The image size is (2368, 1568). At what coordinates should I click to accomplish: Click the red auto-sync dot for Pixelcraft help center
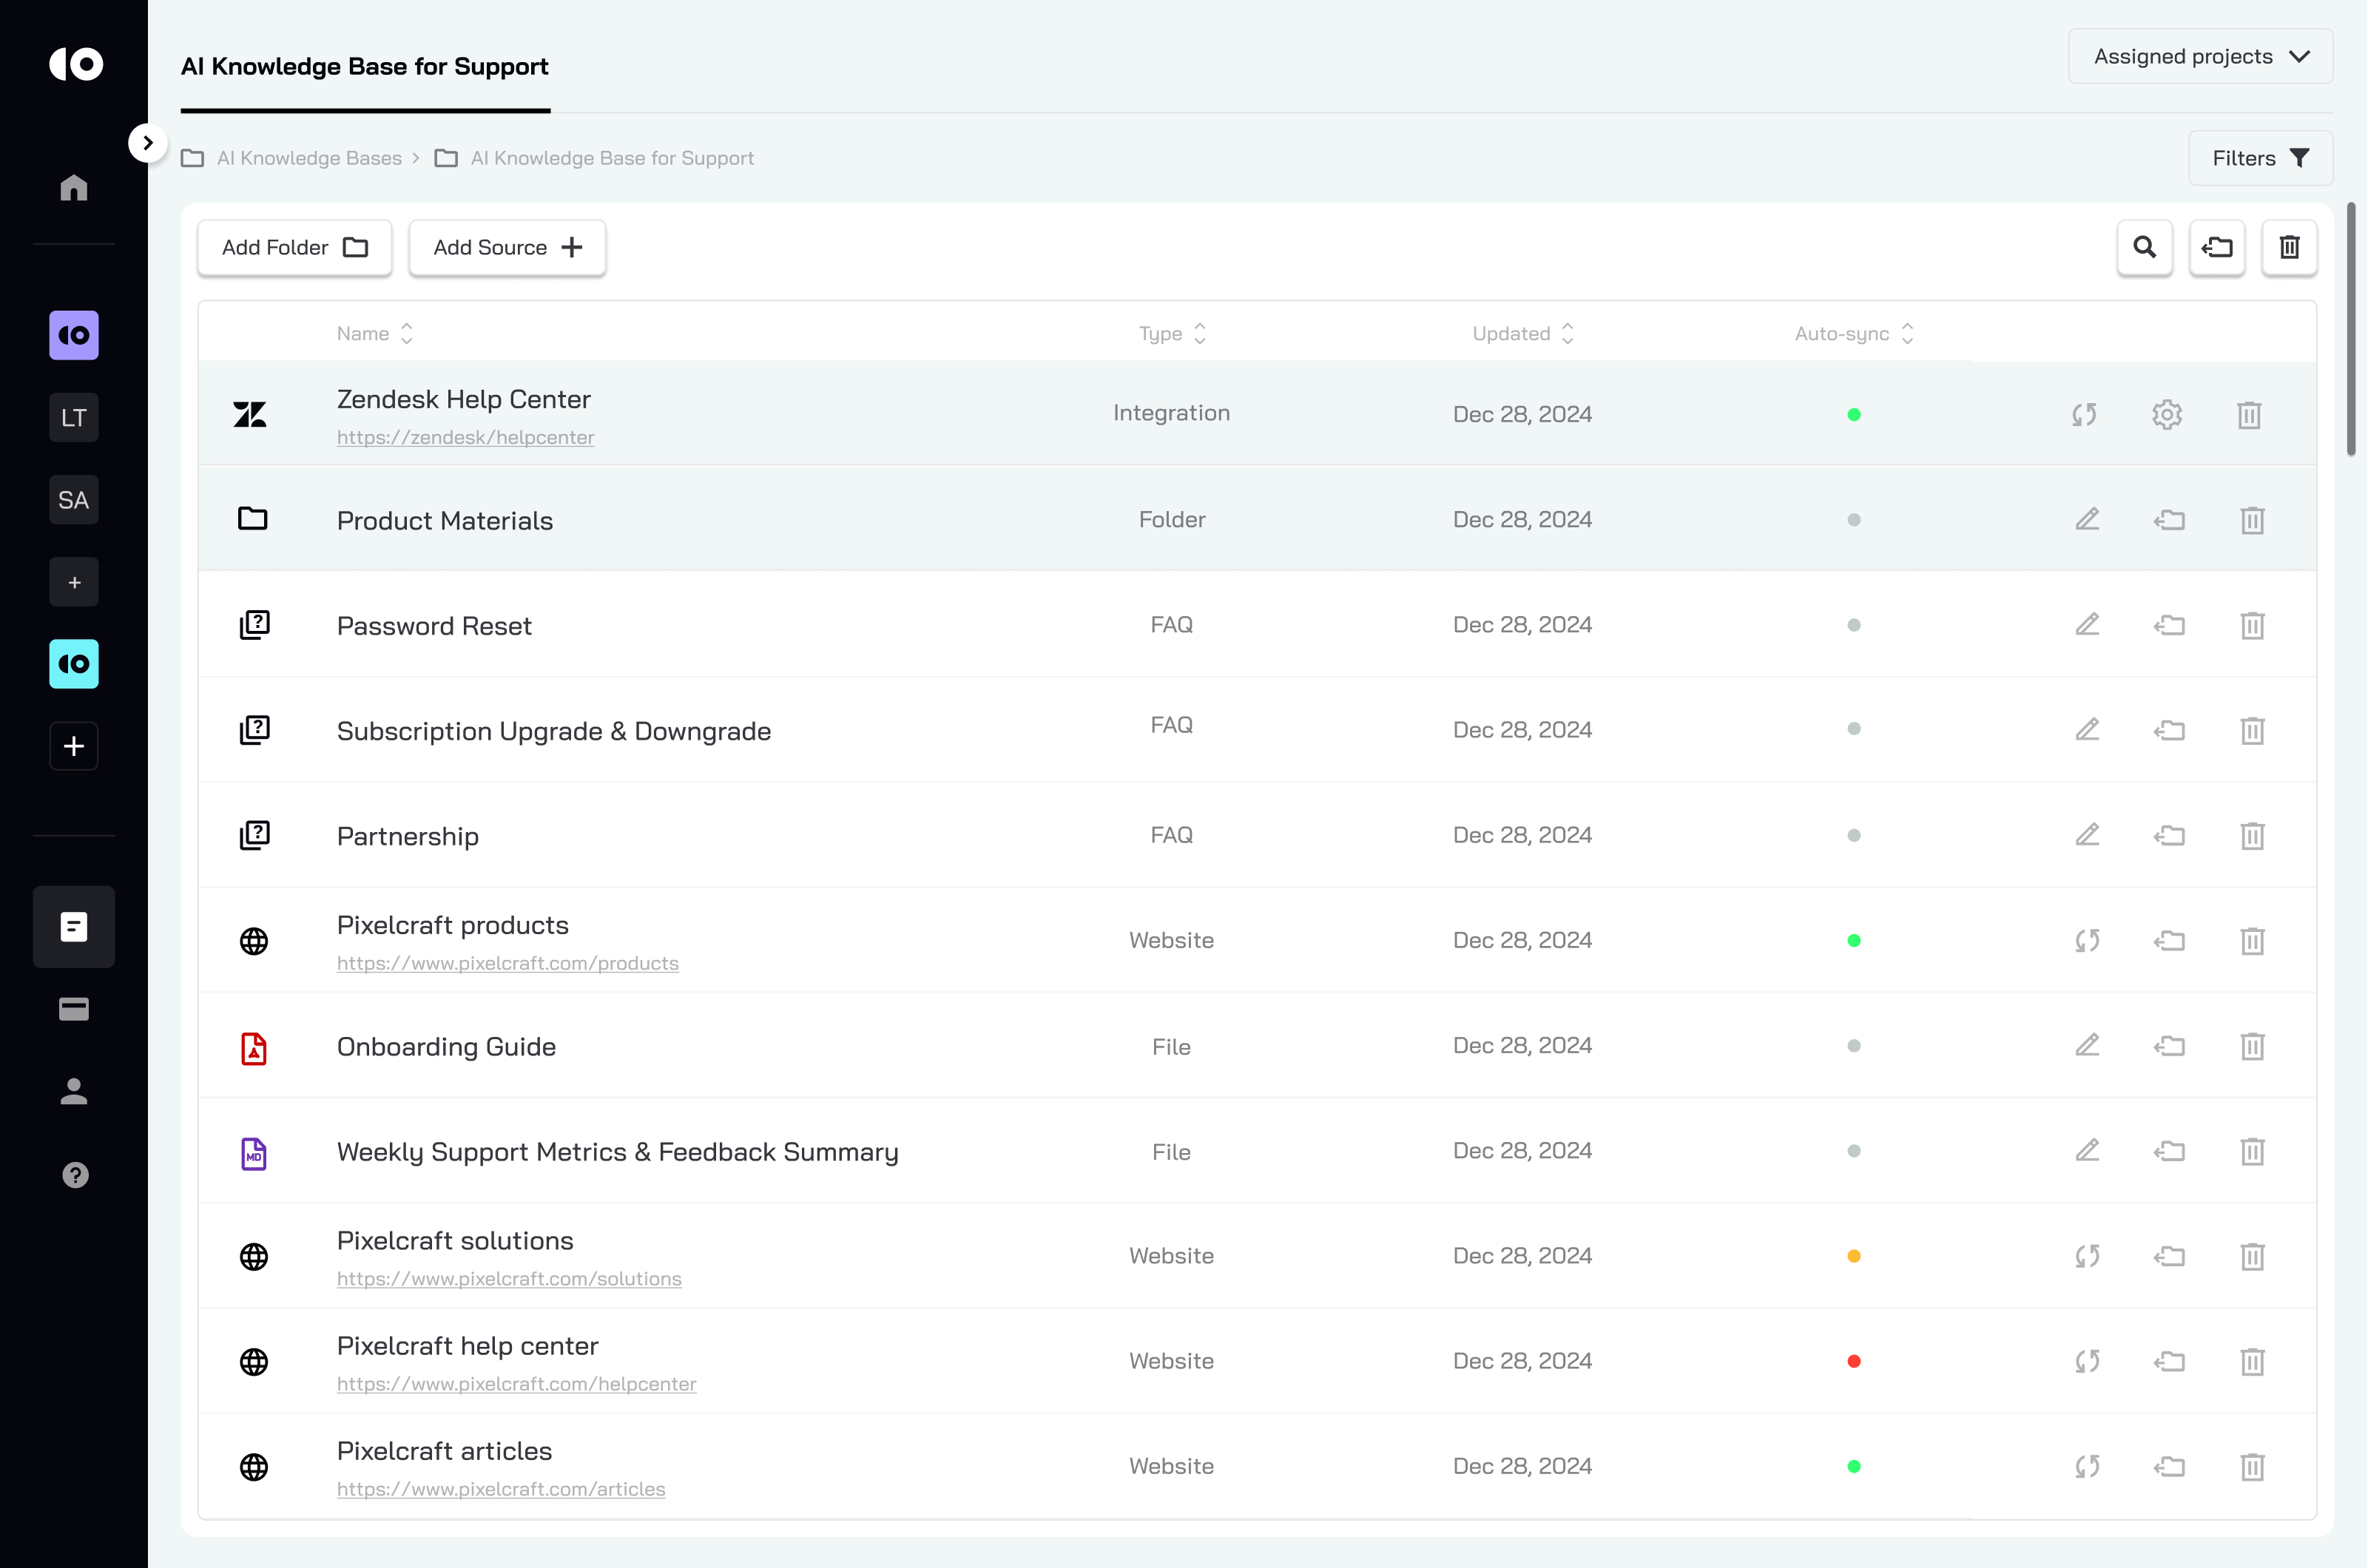point(1853,1361)
